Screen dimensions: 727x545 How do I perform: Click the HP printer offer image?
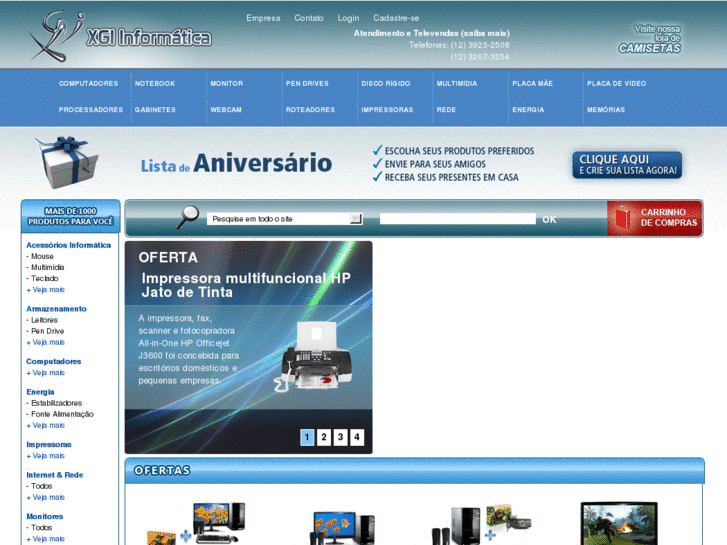click(312, 356)
